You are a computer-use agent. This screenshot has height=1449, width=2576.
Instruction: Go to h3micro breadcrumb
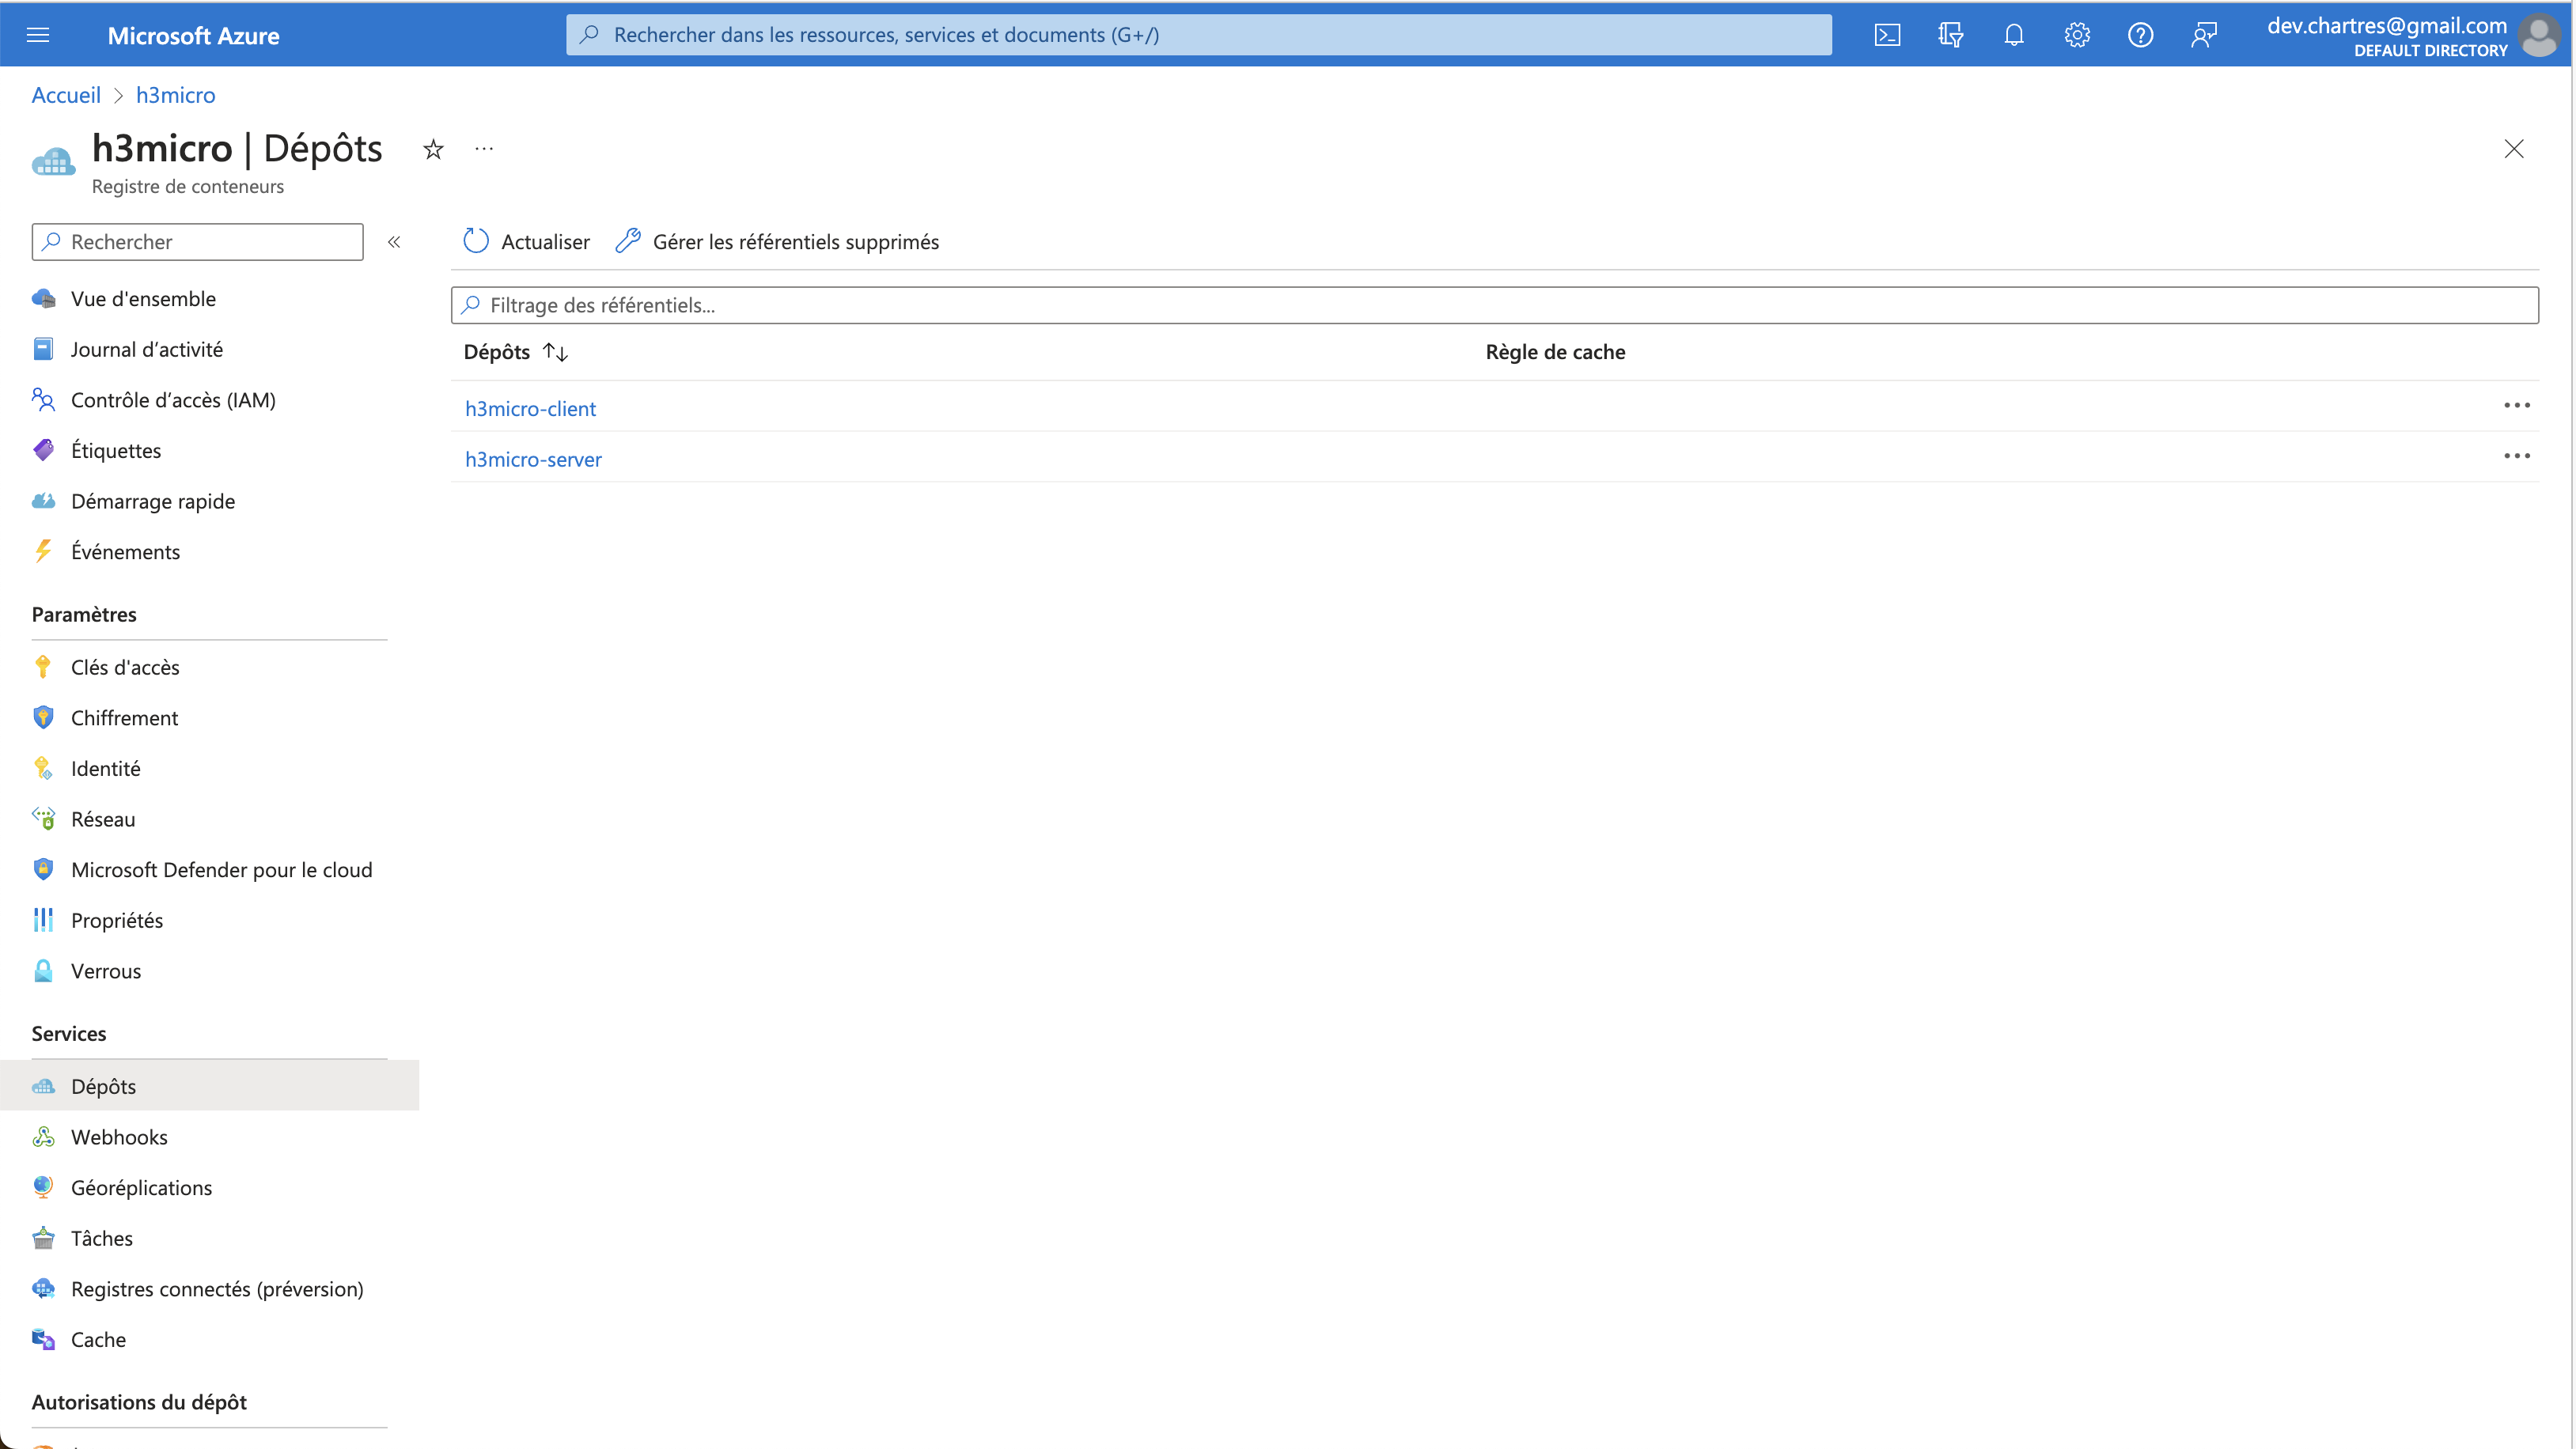coord(175,95)
